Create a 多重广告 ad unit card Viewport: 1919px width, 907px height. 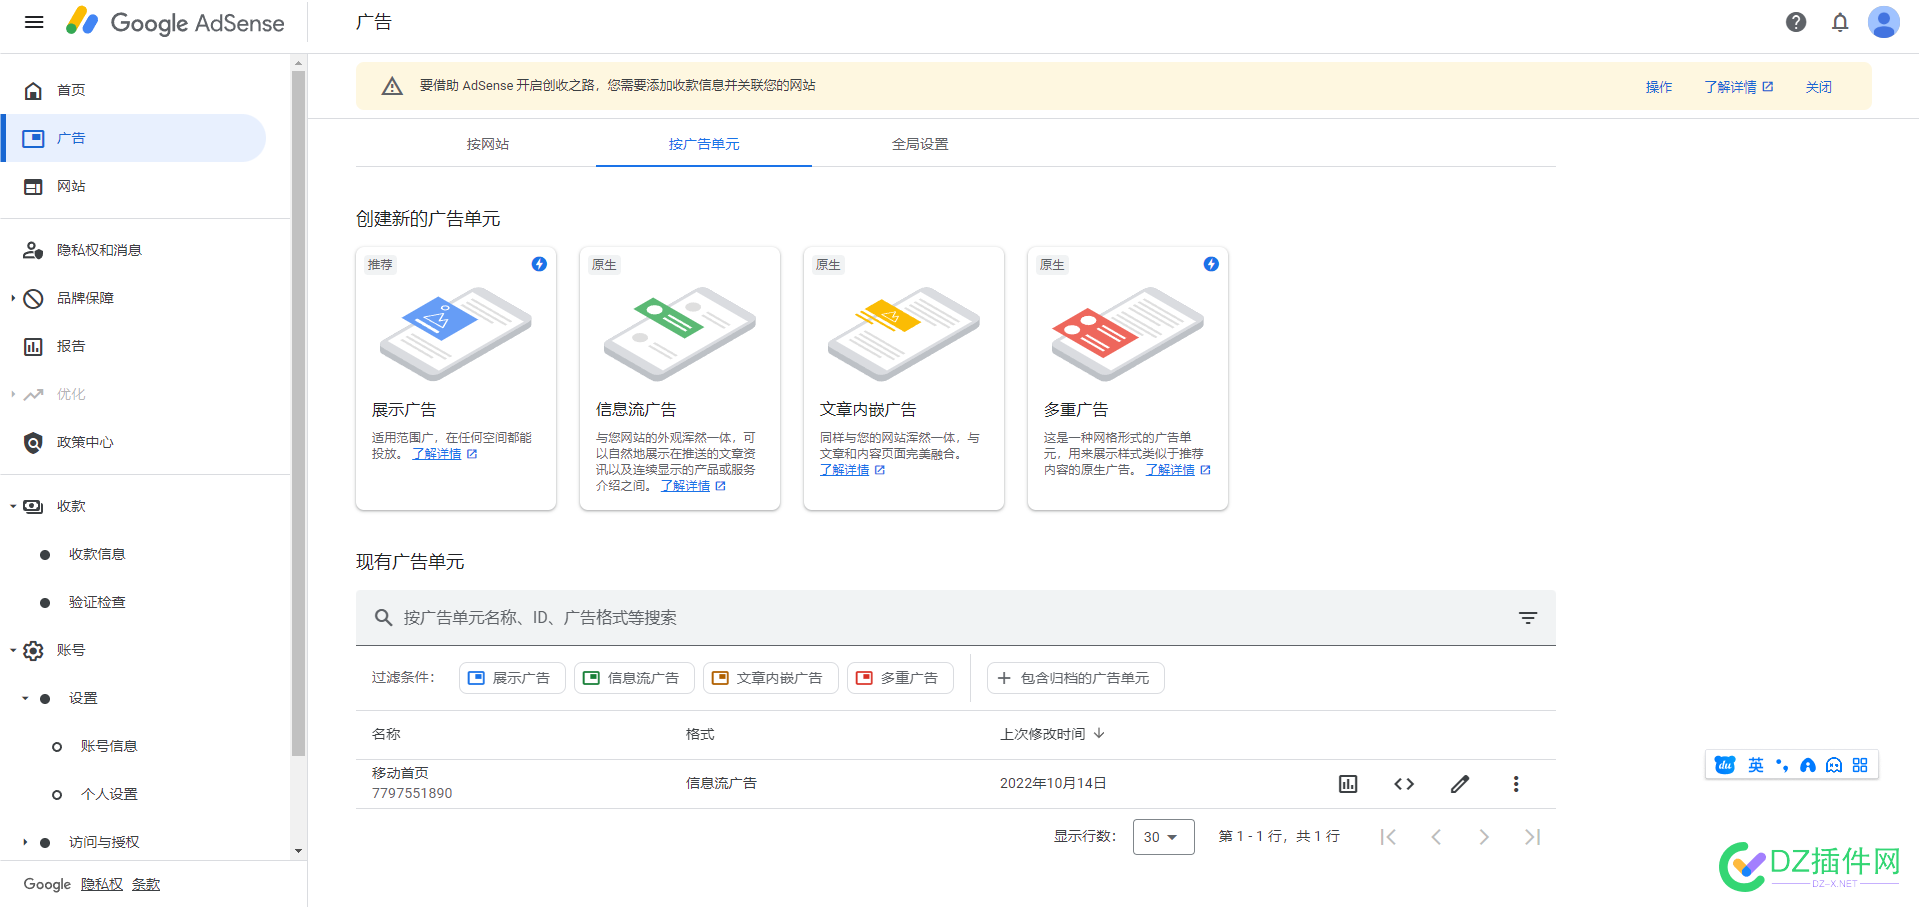pos(1128,378)
